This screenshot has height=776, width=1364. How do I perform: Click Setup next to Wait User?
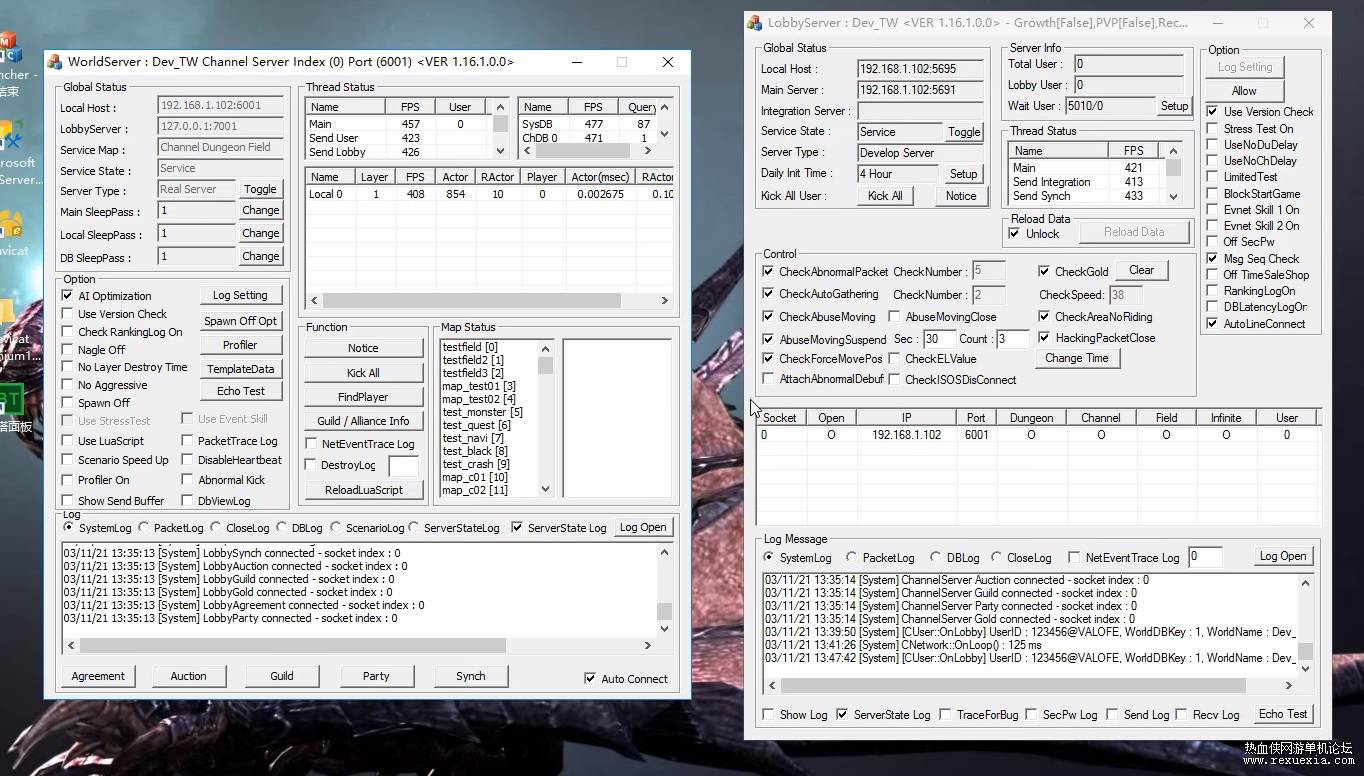1174,106
